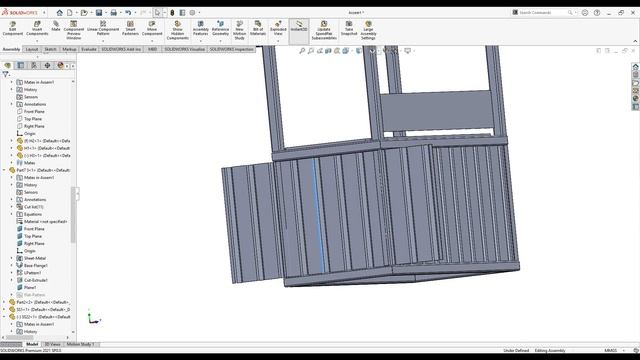Click the Zoom to Fit magnifier icon
This screenshot has width=640, height=360.
[x=302, y=51]
